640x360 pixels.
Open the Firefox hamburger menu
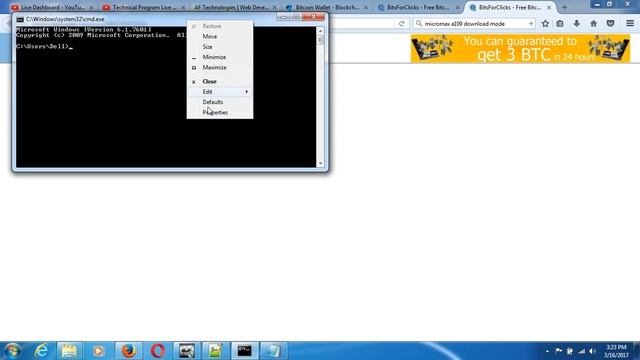630,24
